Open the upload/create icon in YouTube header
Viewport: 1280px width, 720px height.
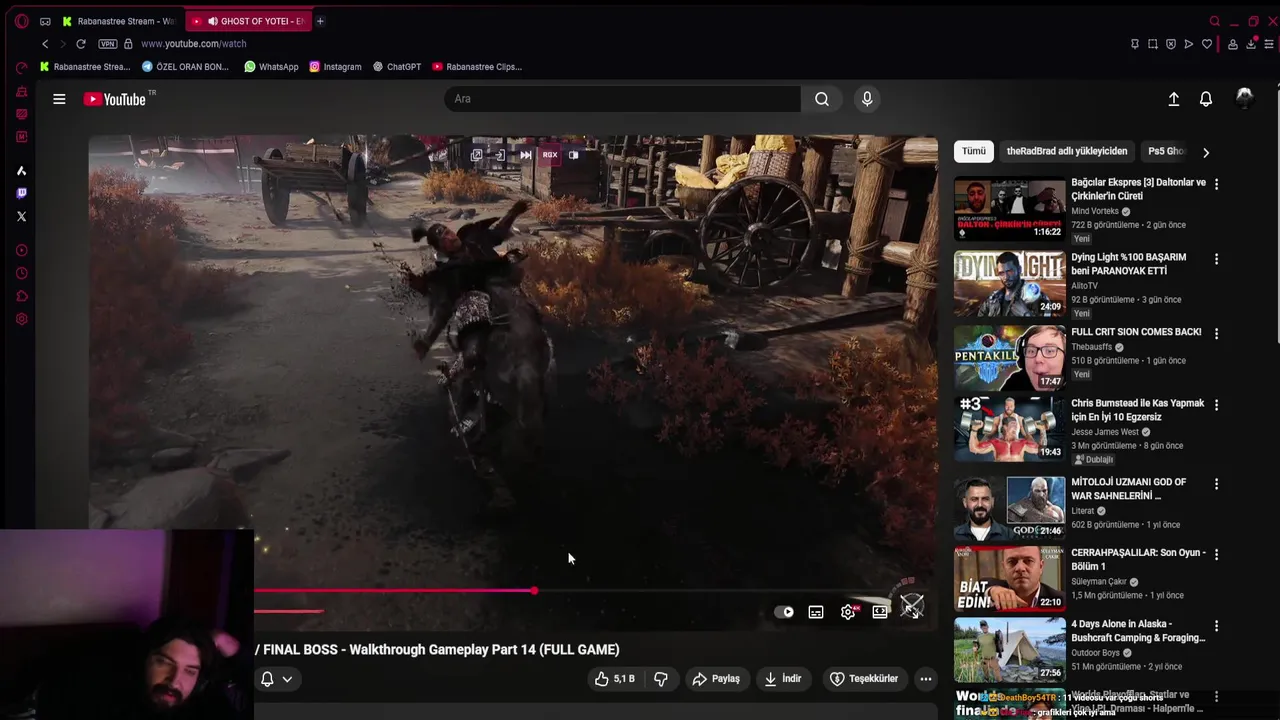point(1174,99)
